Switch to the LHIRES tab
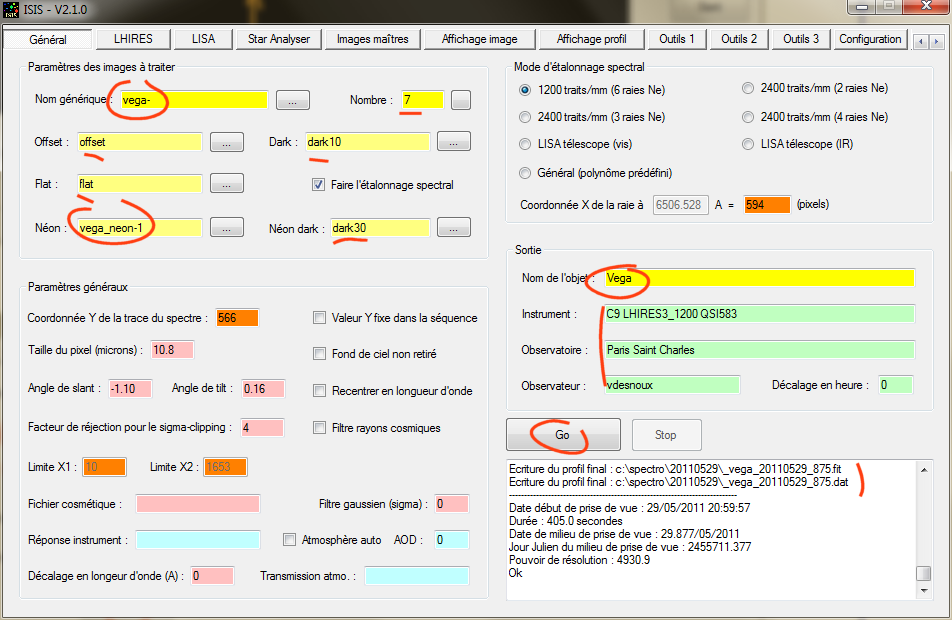The image size is (952, 620). 133,39
